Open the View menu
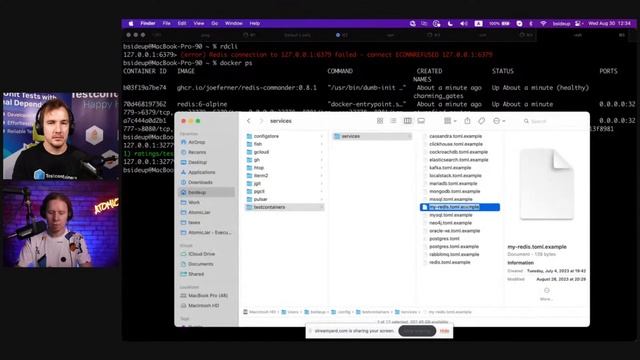 pyautogui.click(x=199, y=23)
